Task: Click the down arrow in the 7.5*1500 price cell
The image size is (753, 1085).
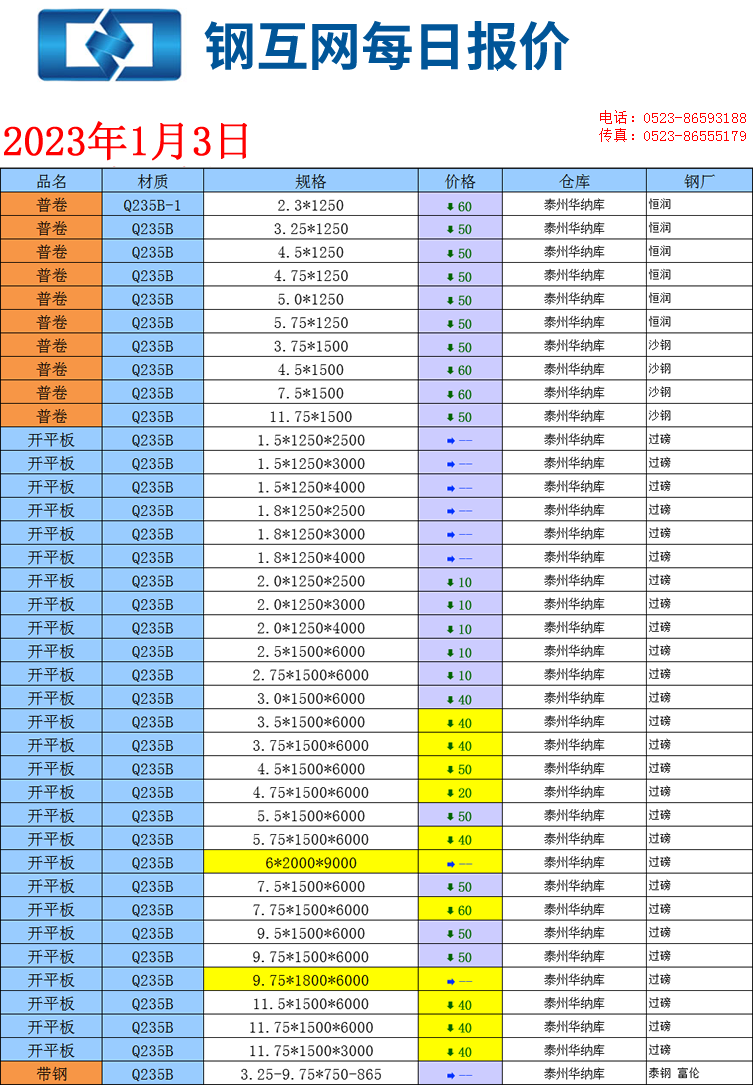Action: pos(450,394)
